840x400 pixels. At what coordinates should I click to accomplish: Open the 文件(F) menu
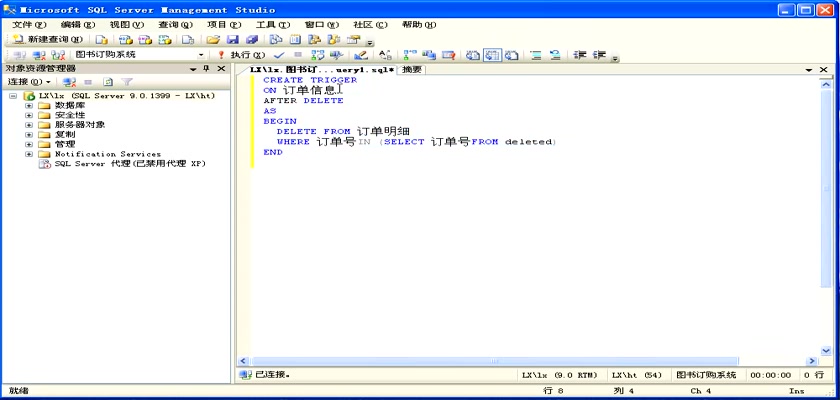pyautogui.click(x=29, y=25)
